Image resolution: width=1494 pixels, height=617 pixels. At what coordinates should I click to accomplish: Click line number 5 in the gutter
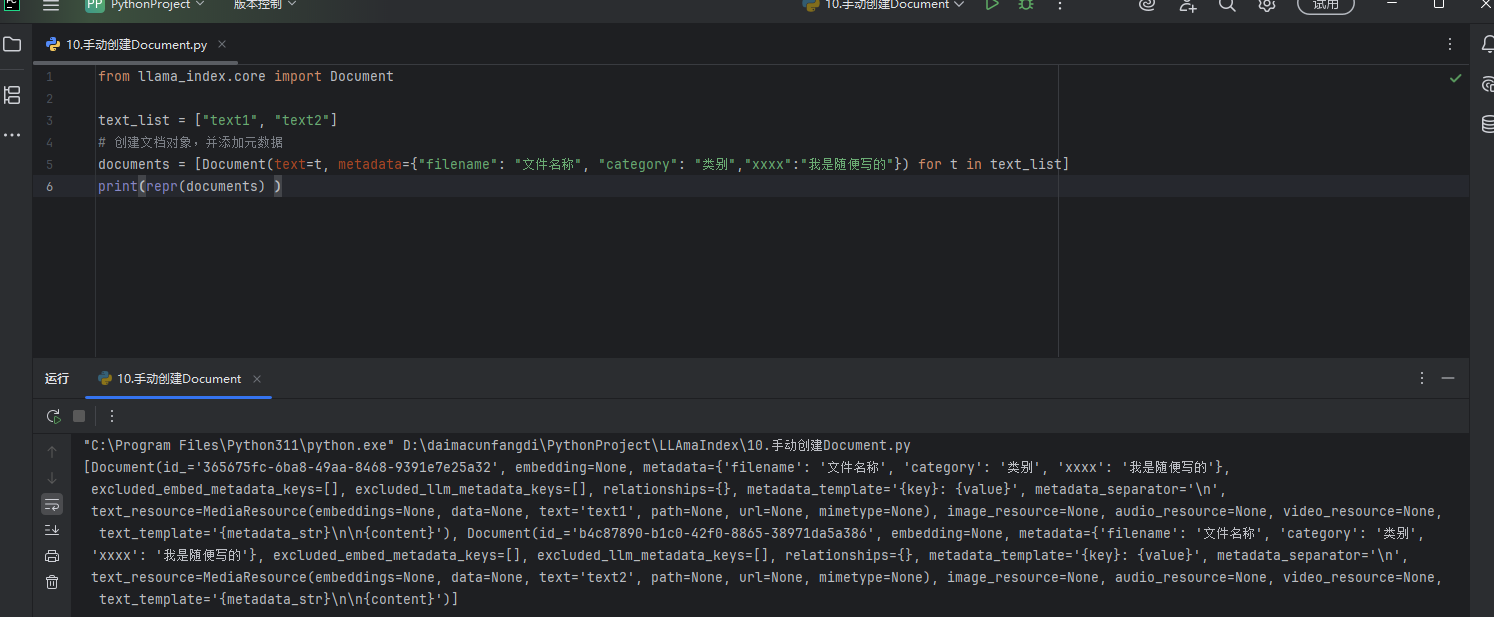49,164
